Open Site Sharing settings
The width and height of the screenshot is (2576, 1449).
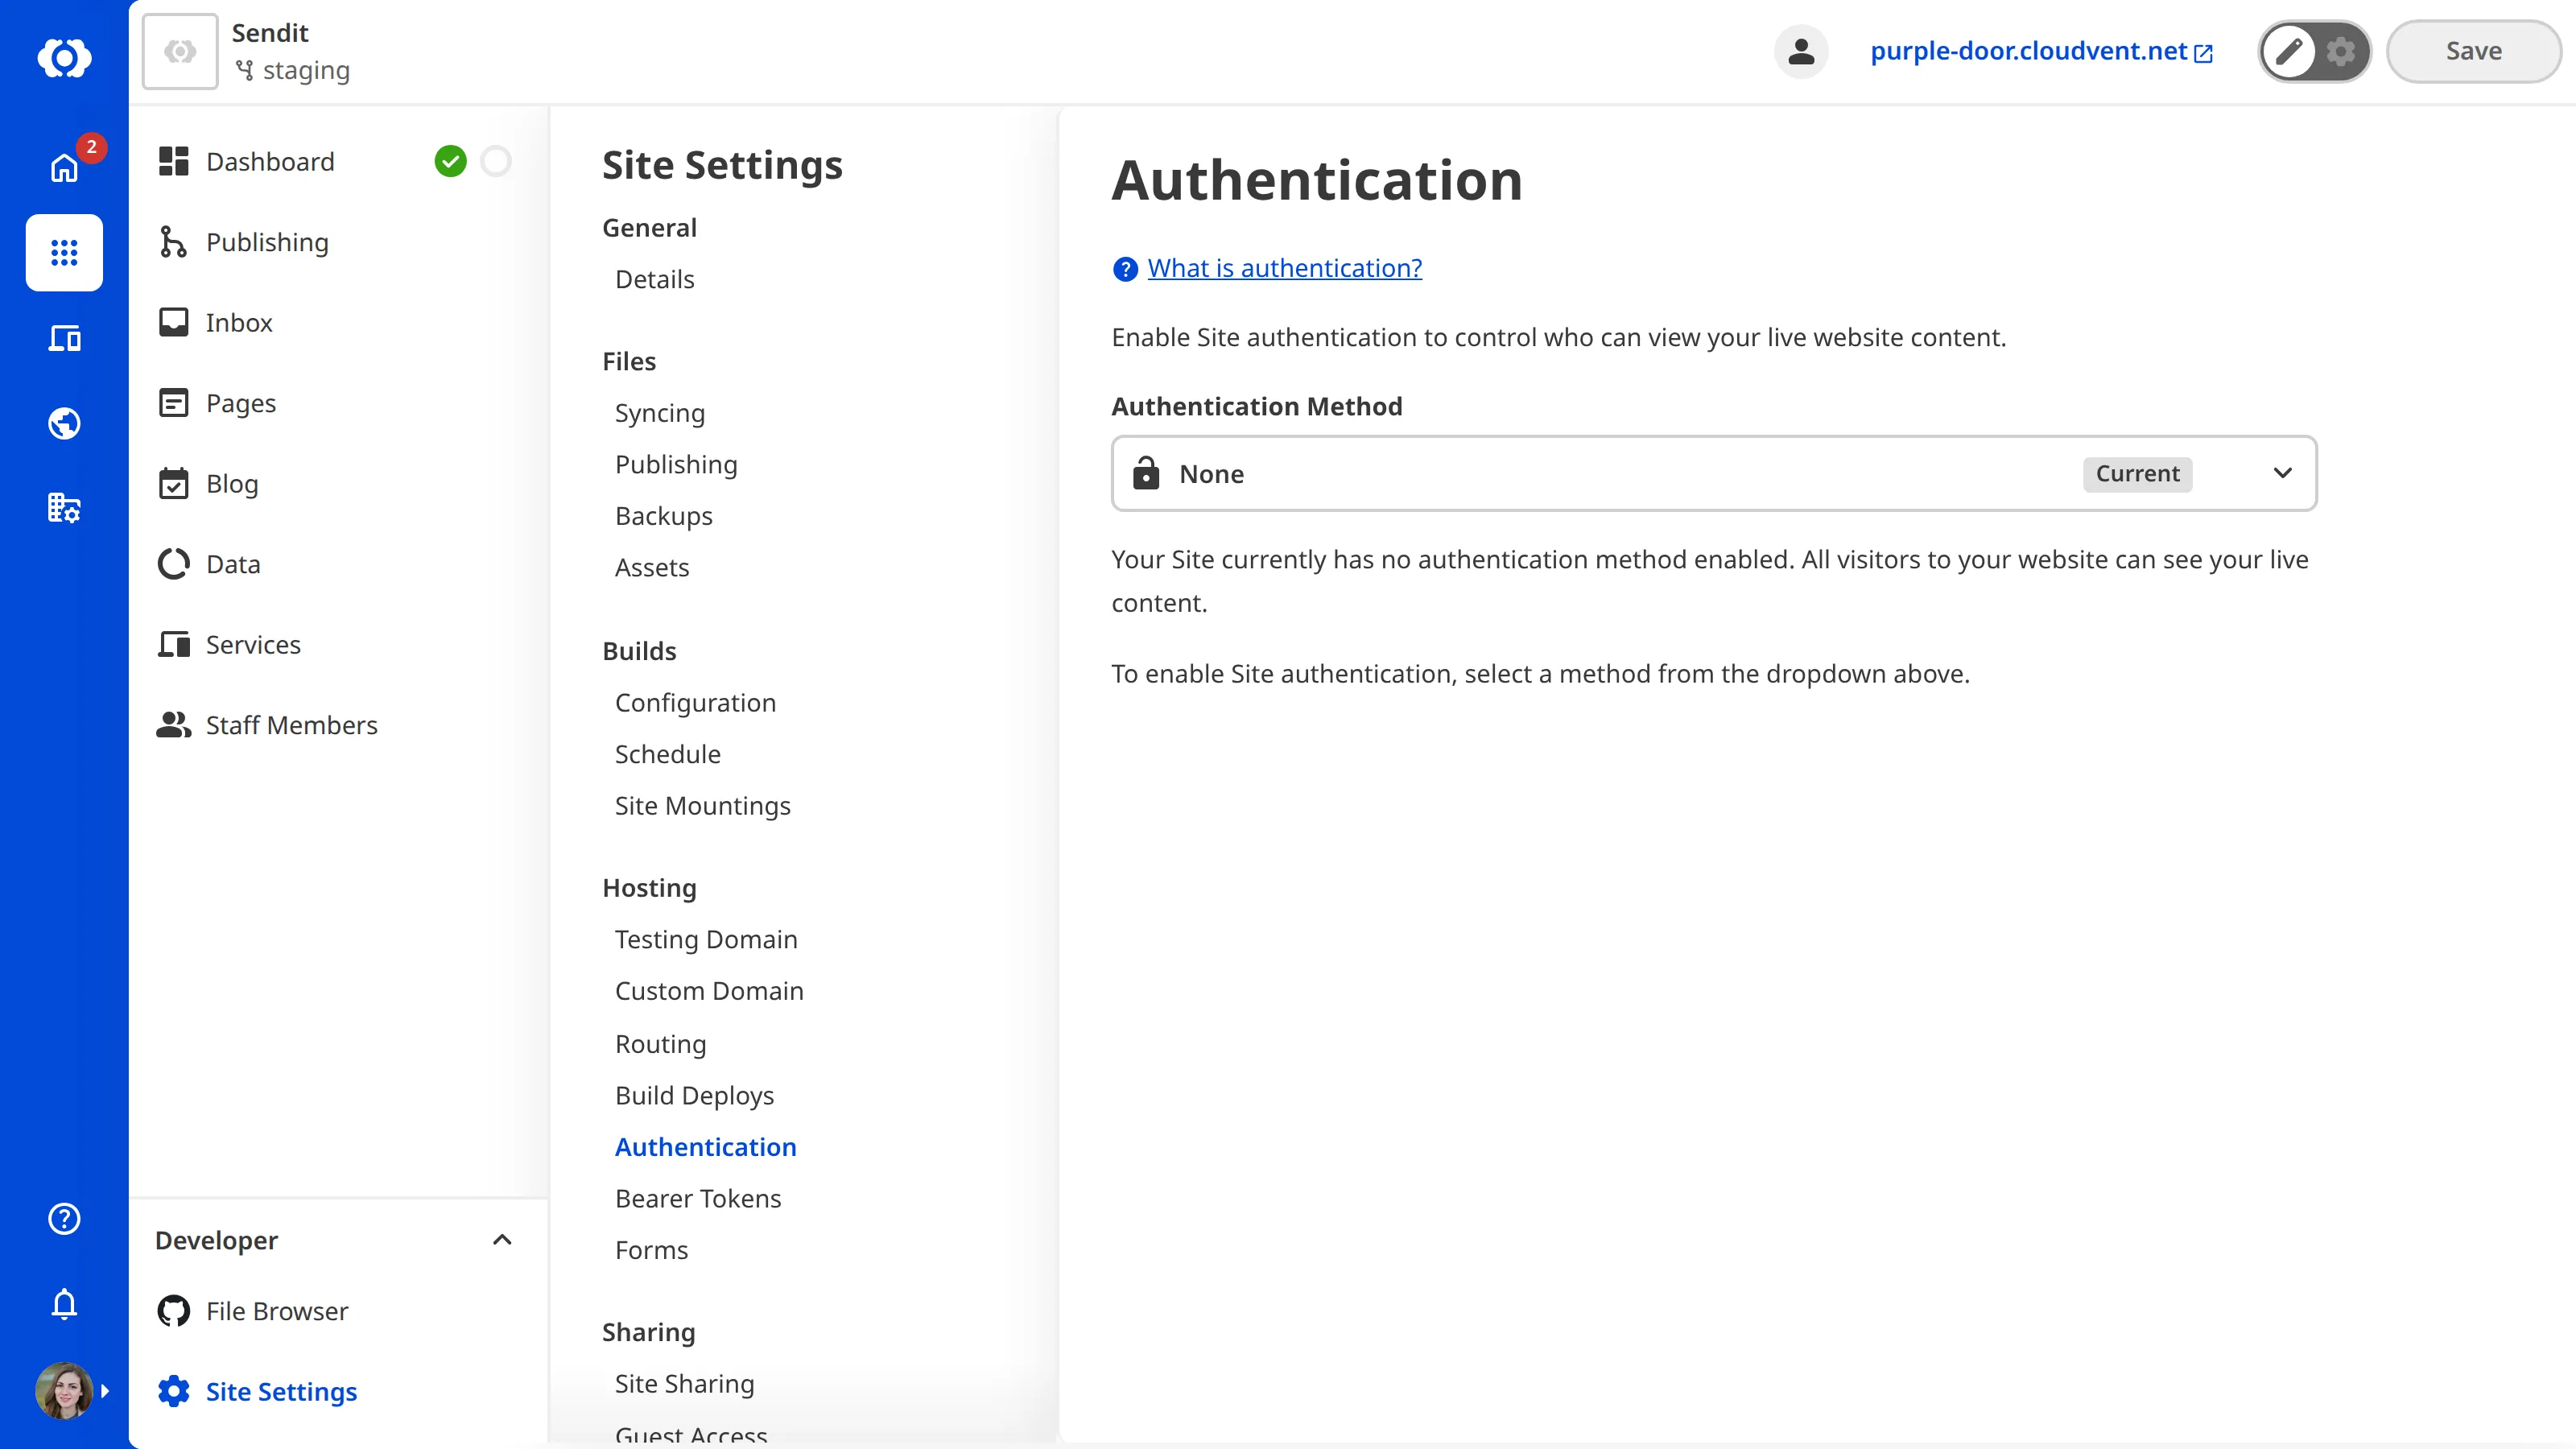pos(684,1383)
